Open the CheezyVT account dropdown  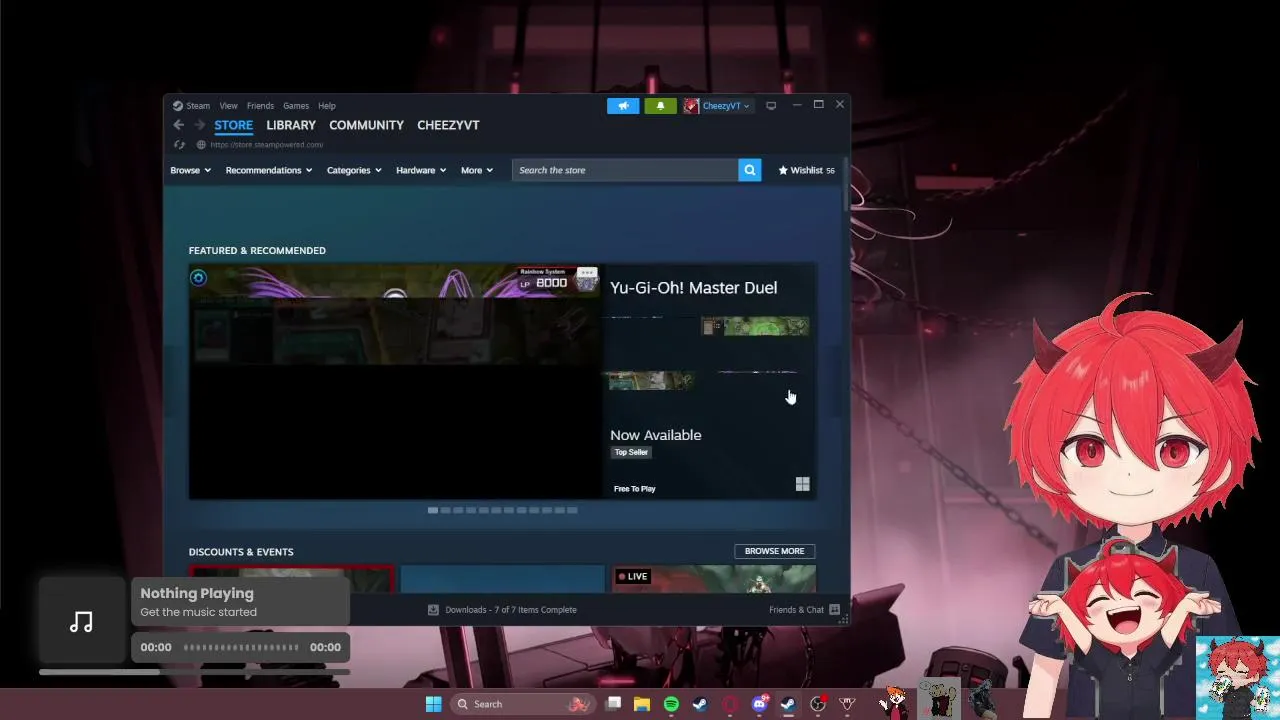coord(725,106)
